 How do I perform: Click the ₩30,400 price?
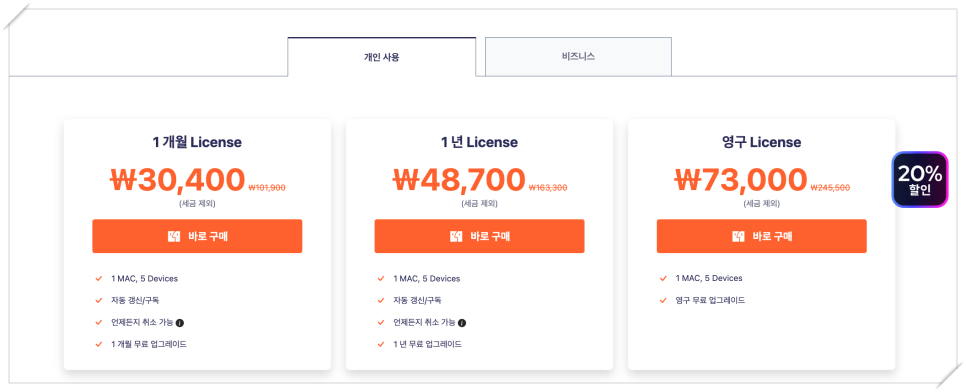click(178, 180)
